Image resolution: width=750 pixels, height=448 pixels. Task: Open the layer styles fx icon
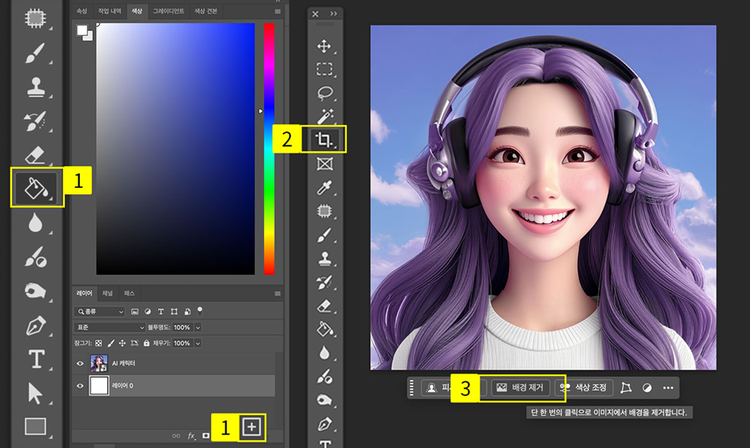click(x=191, y=436)
